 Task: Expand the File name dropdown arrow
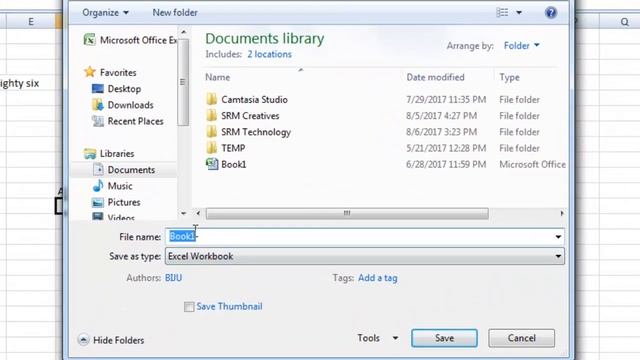coord(558,237)
